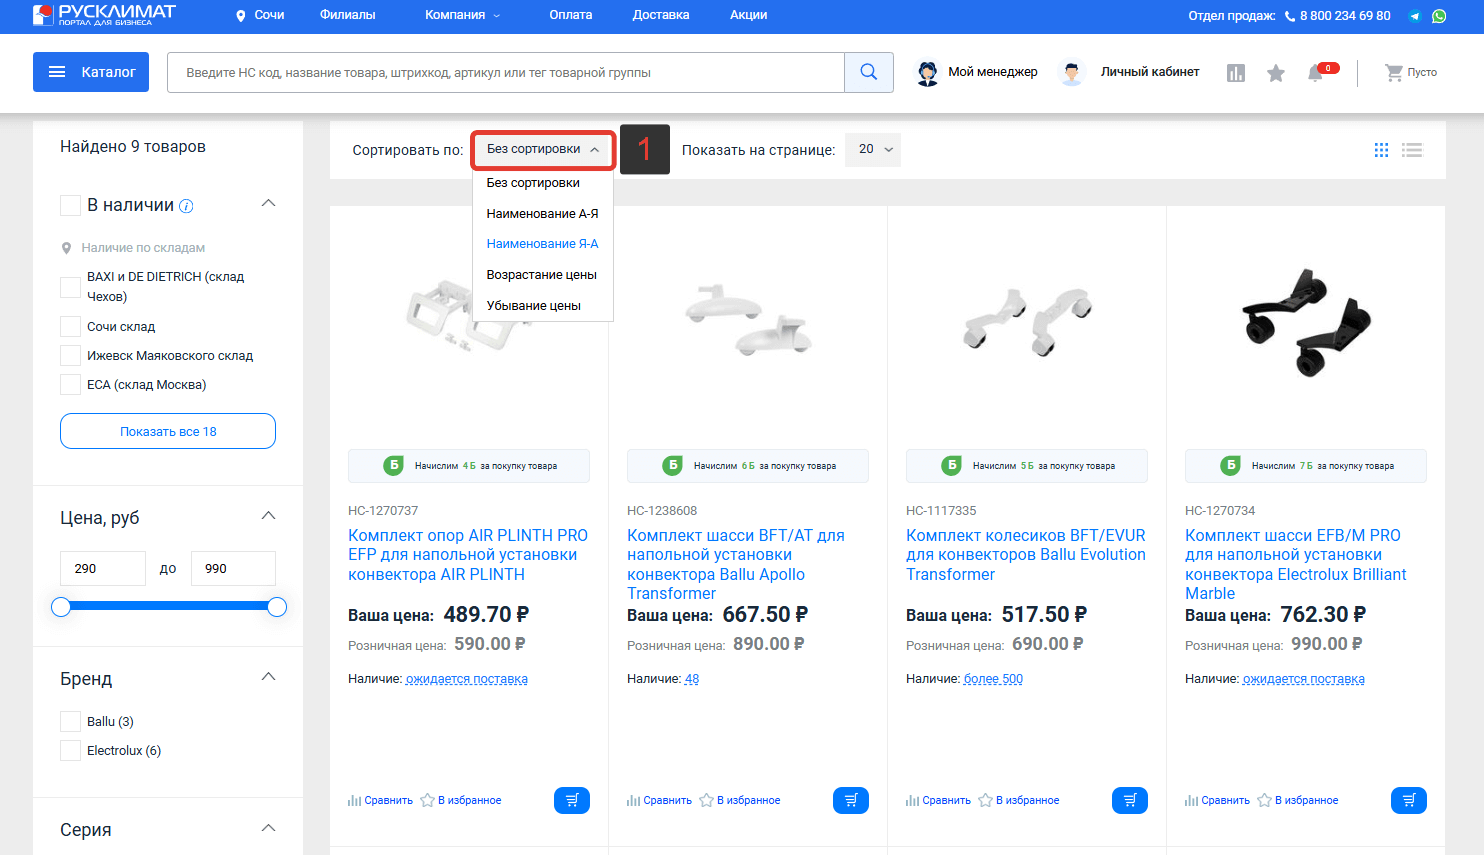Click the info icon next to В наличии
The width and height of the screenshot is (1484, 855).
[186, 206]
